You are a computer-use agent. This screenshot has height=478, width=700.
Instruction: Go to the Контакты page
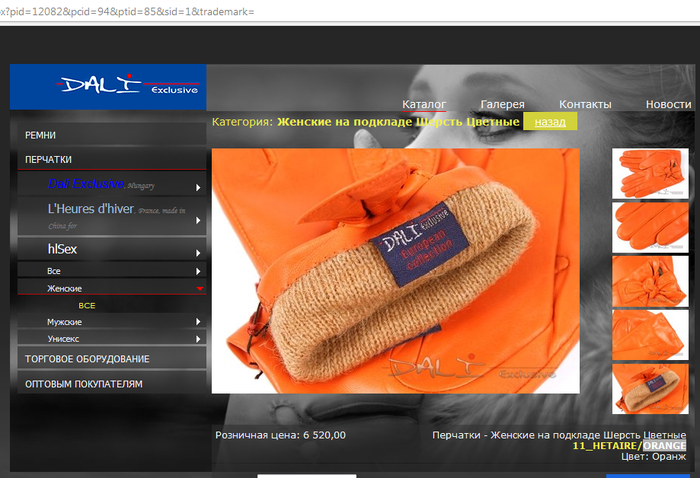[x=585, y=104]
